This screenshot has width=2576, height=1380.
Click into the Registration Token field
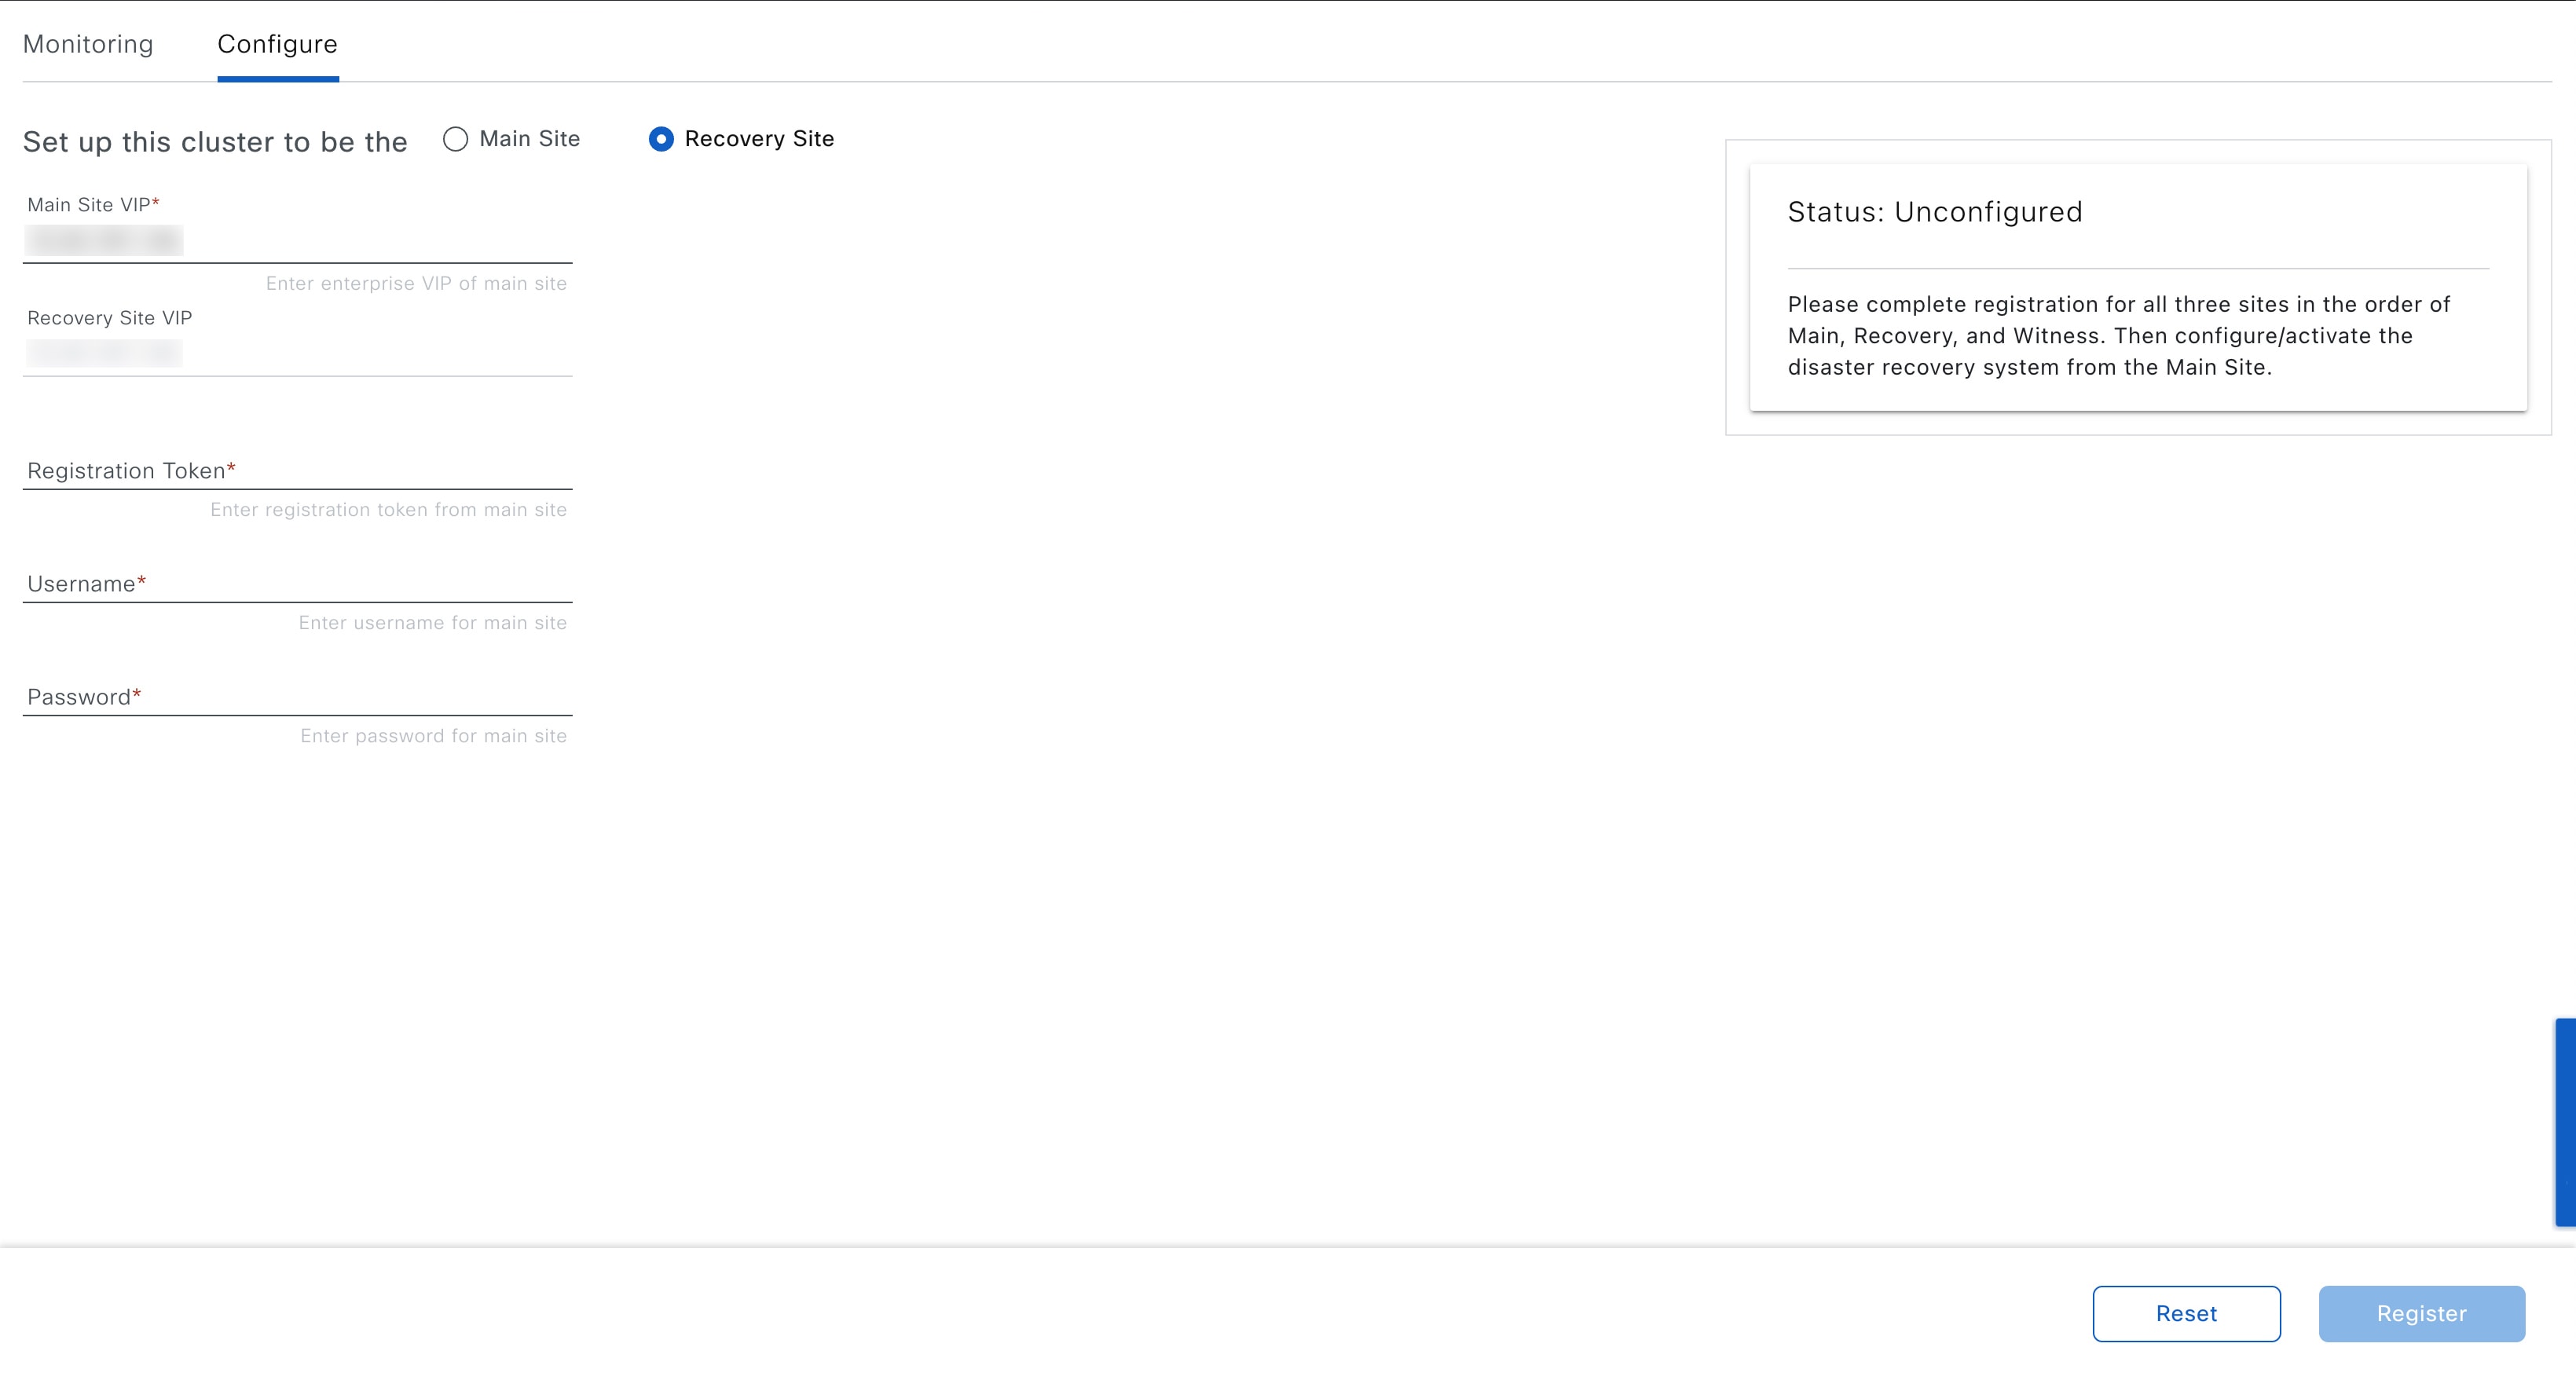tap(297, 470)
